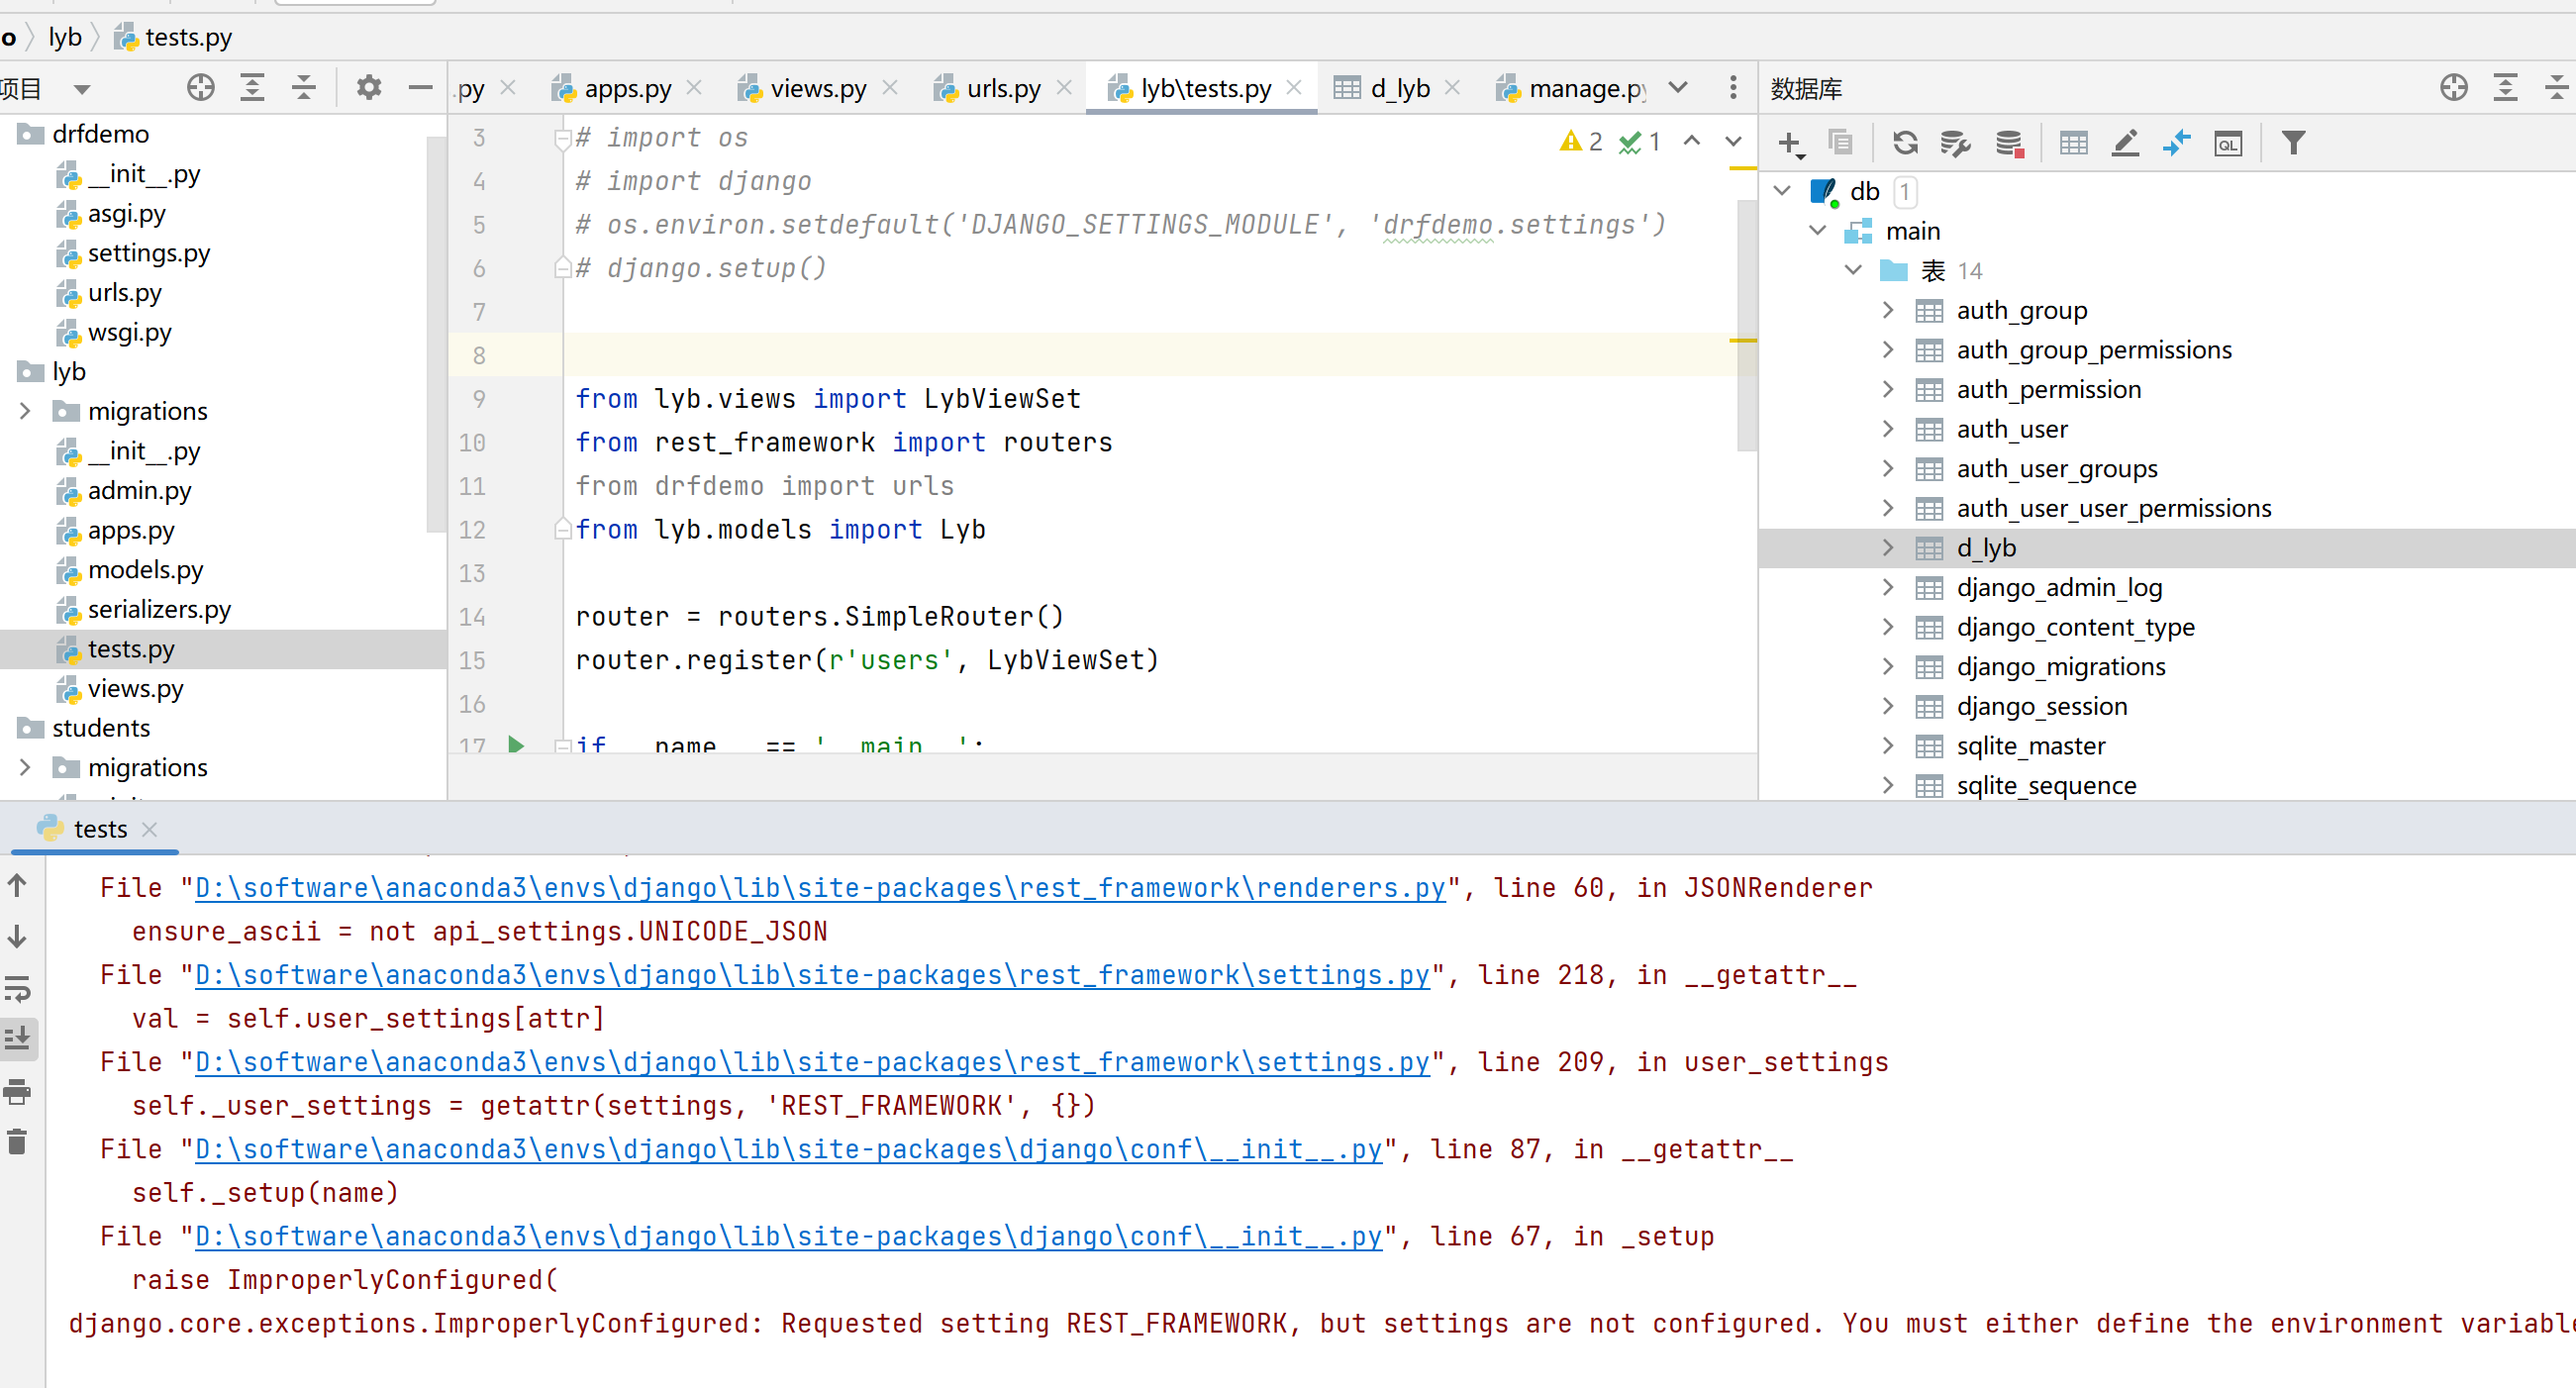Switch to the views.py editor tab
Screen dimensions: 2576x1388
pos(817,88)
